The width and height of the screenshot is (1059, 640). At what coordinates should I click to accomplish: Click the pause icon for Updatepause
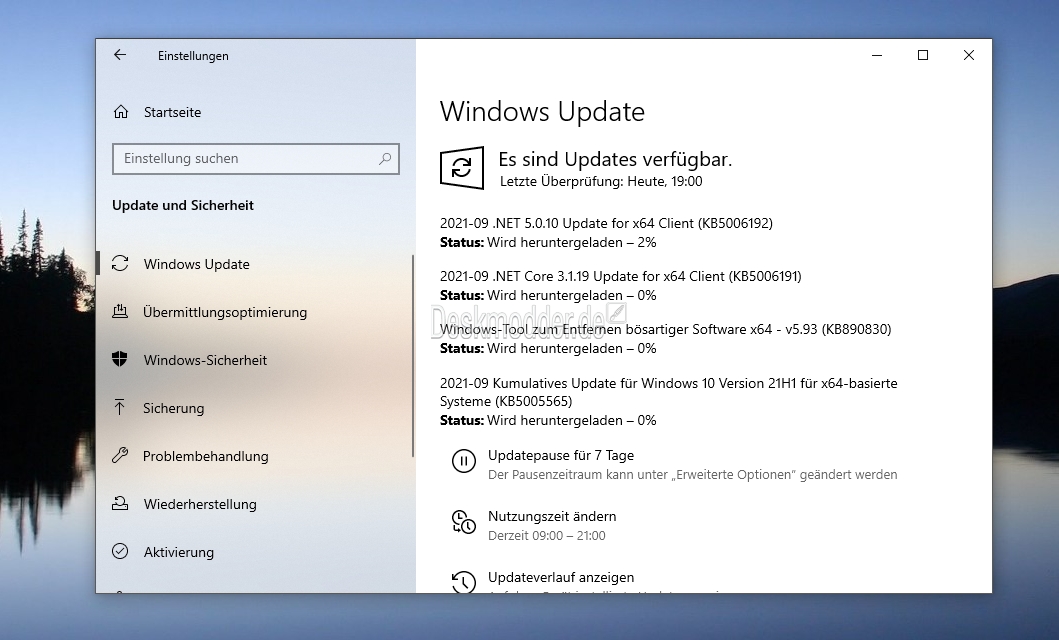(x=464, y=462)
